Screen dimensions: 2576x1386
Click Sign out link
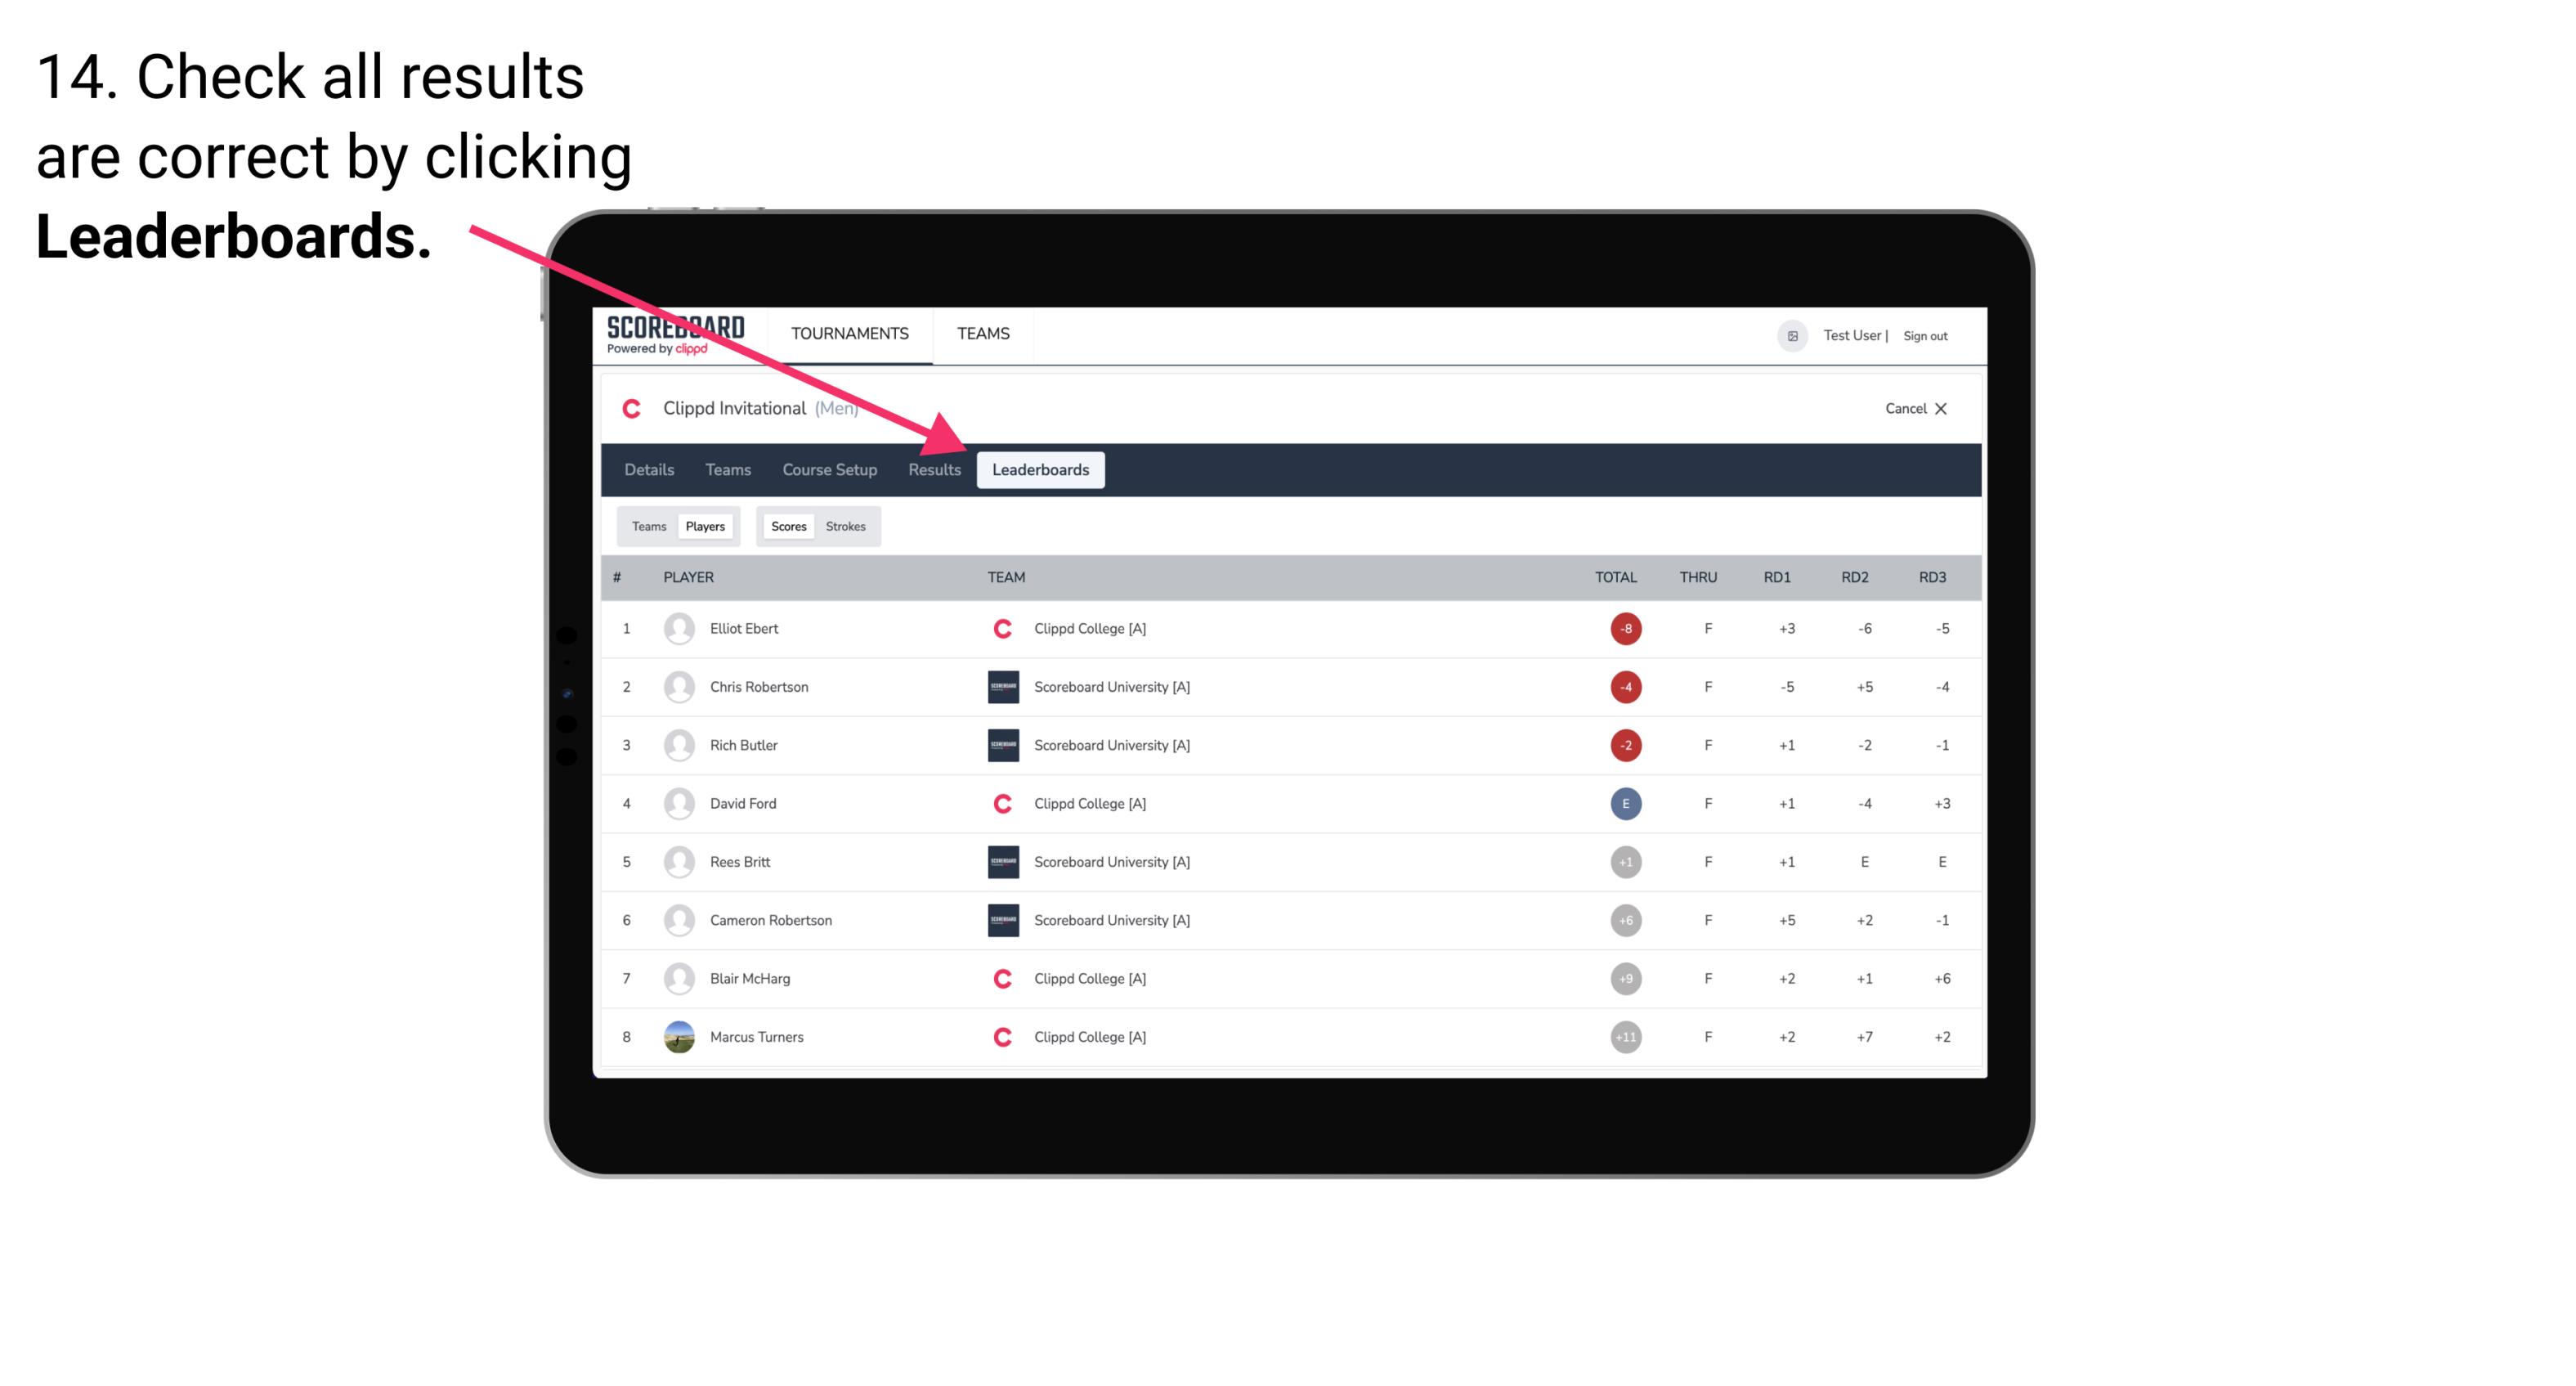point(1928,334)
